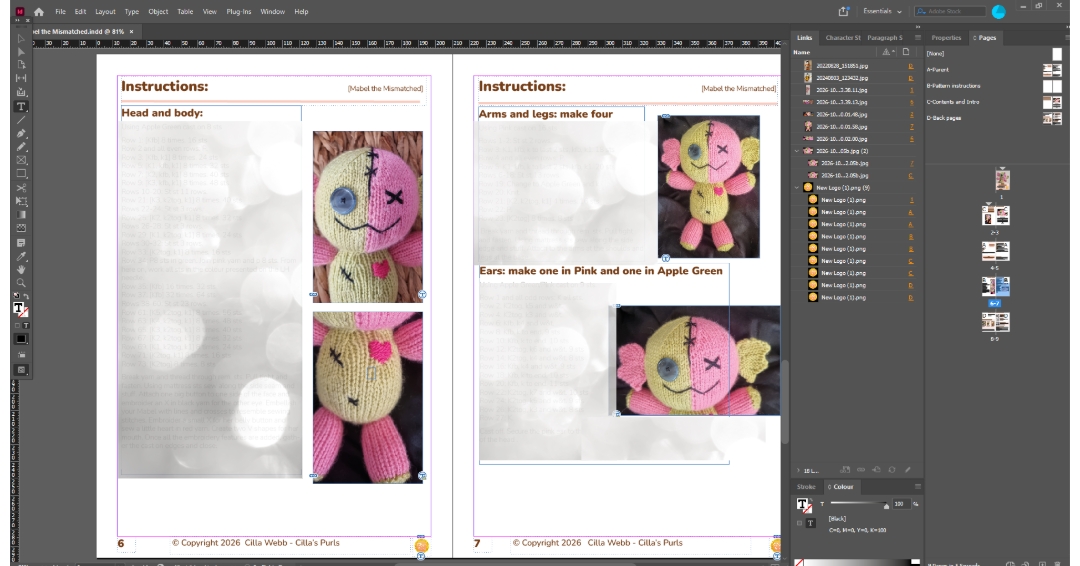Click the None swatch in colour ramp
1080x566 pixels.
pos(799,563)
